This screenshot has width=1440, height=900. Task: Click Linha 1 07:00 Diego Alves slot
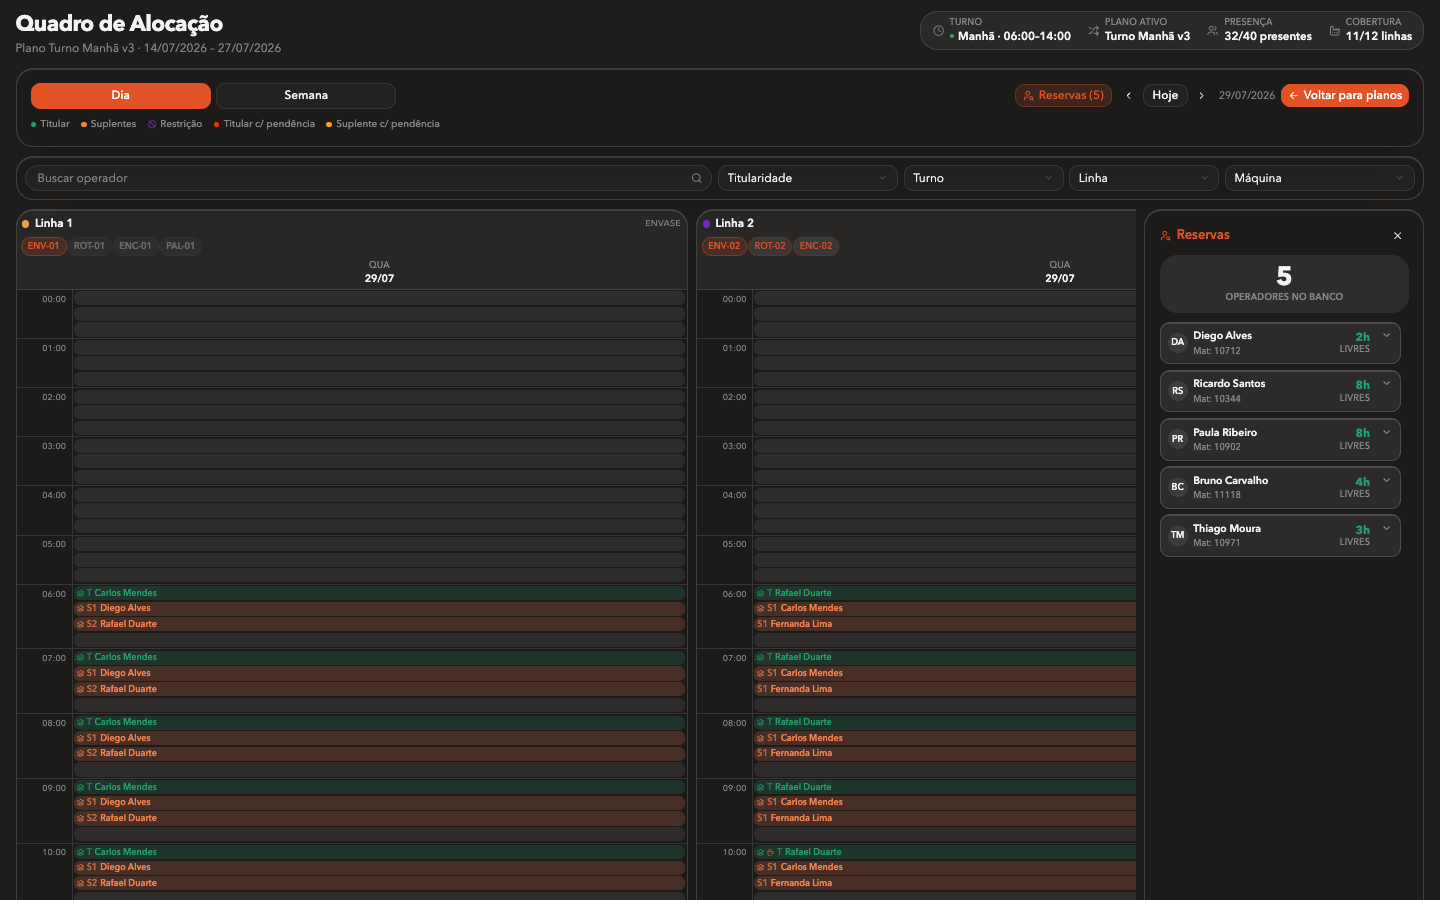(x=379, y=673)
